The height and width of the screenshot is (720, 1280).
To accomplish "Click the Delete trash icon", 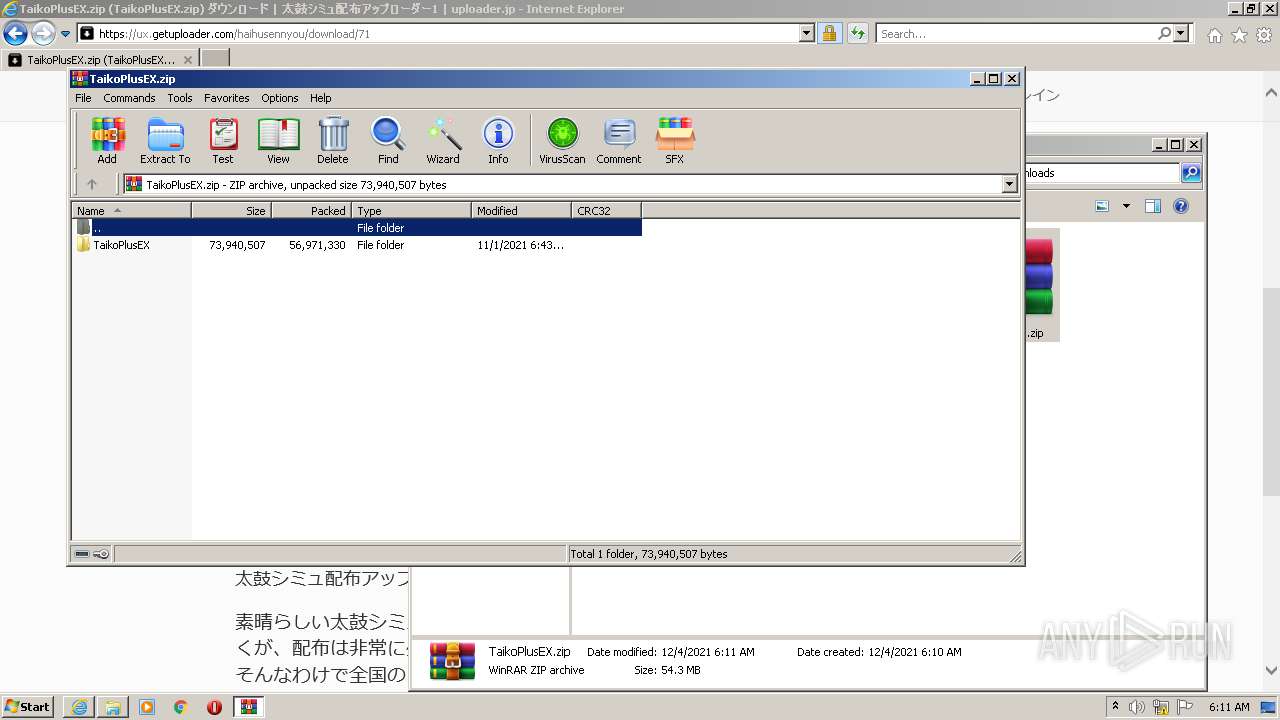I will [333, 140].
